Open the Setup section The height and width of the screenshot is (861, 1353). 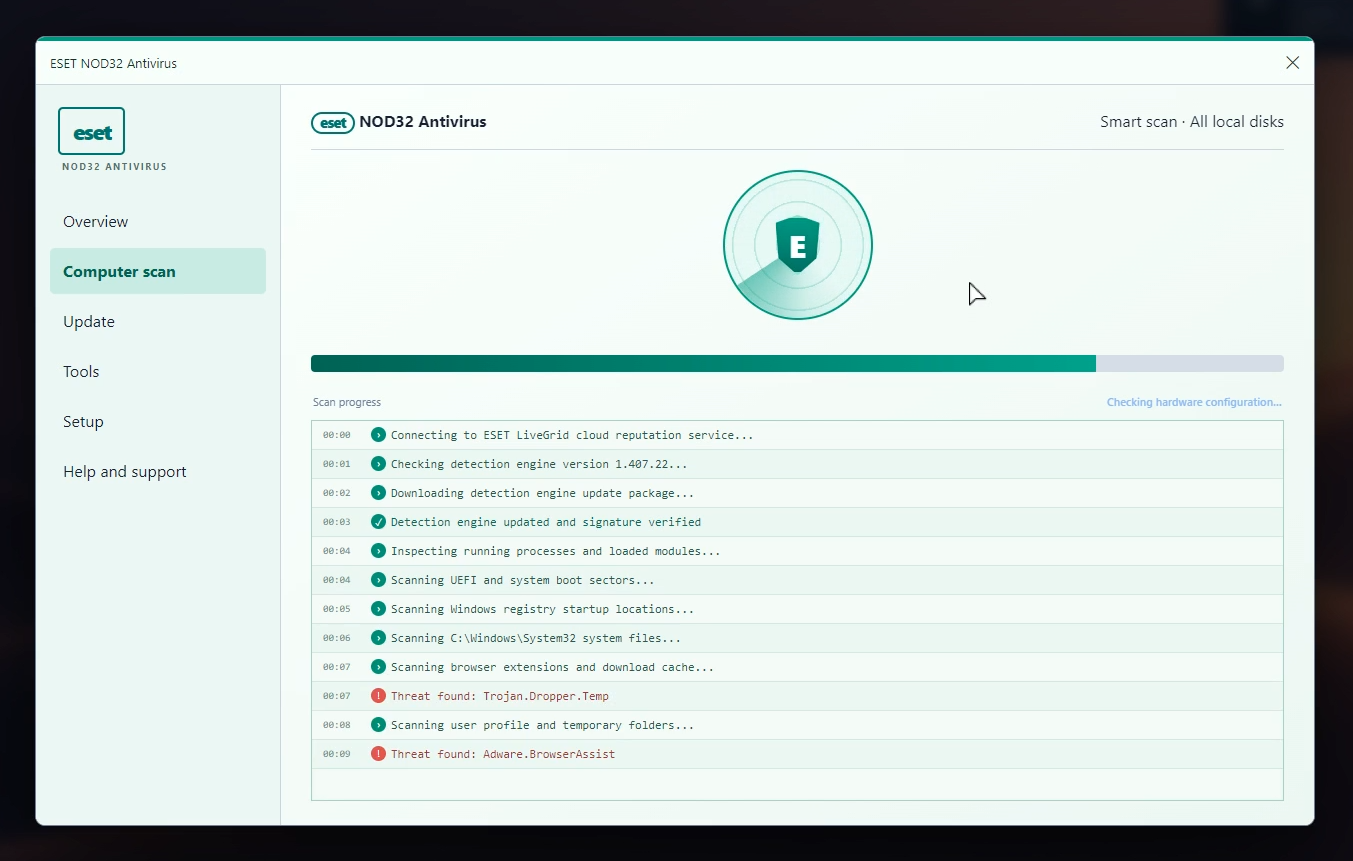click(158, 422)
